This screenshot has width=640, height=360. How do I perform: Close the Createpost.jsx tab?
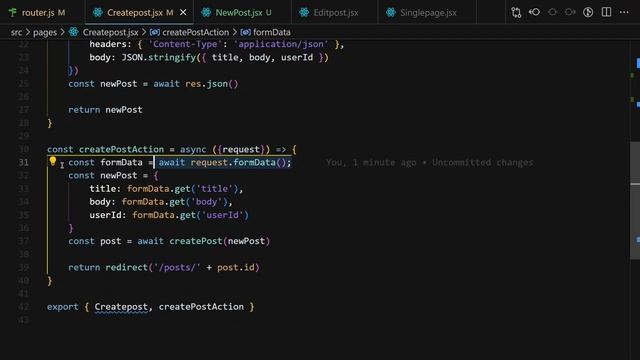(183, 13)
